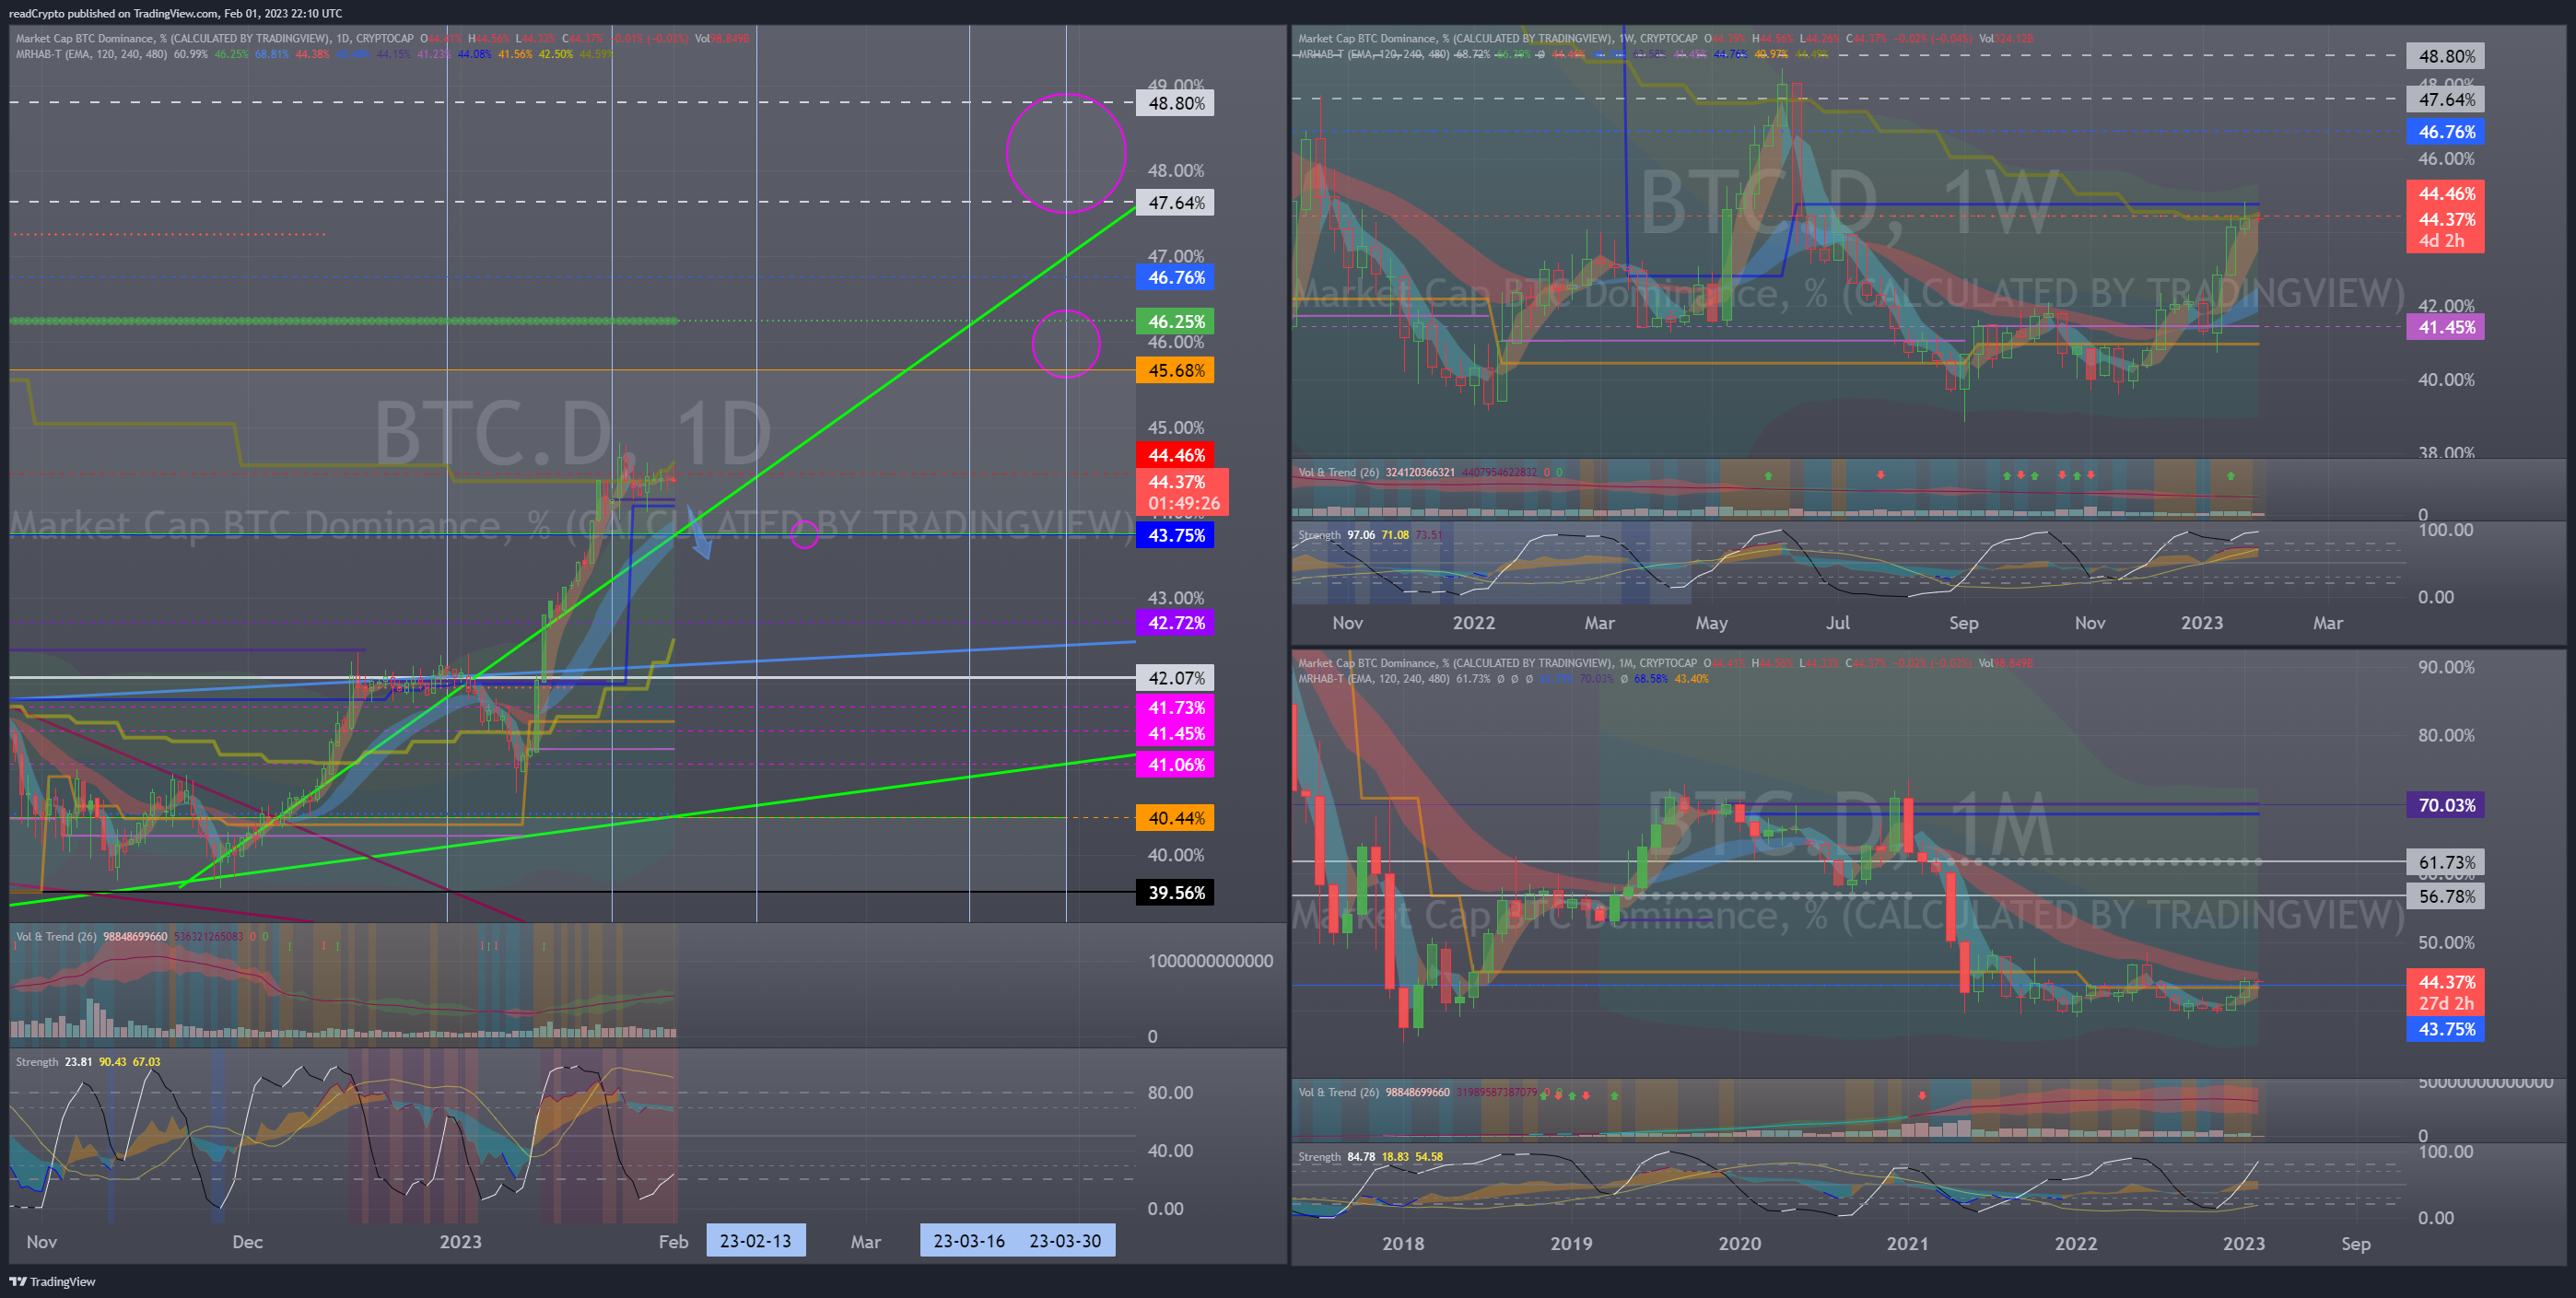
Task: Click the magenta 41.73% price label
Action: click(x=1175, y=707)
